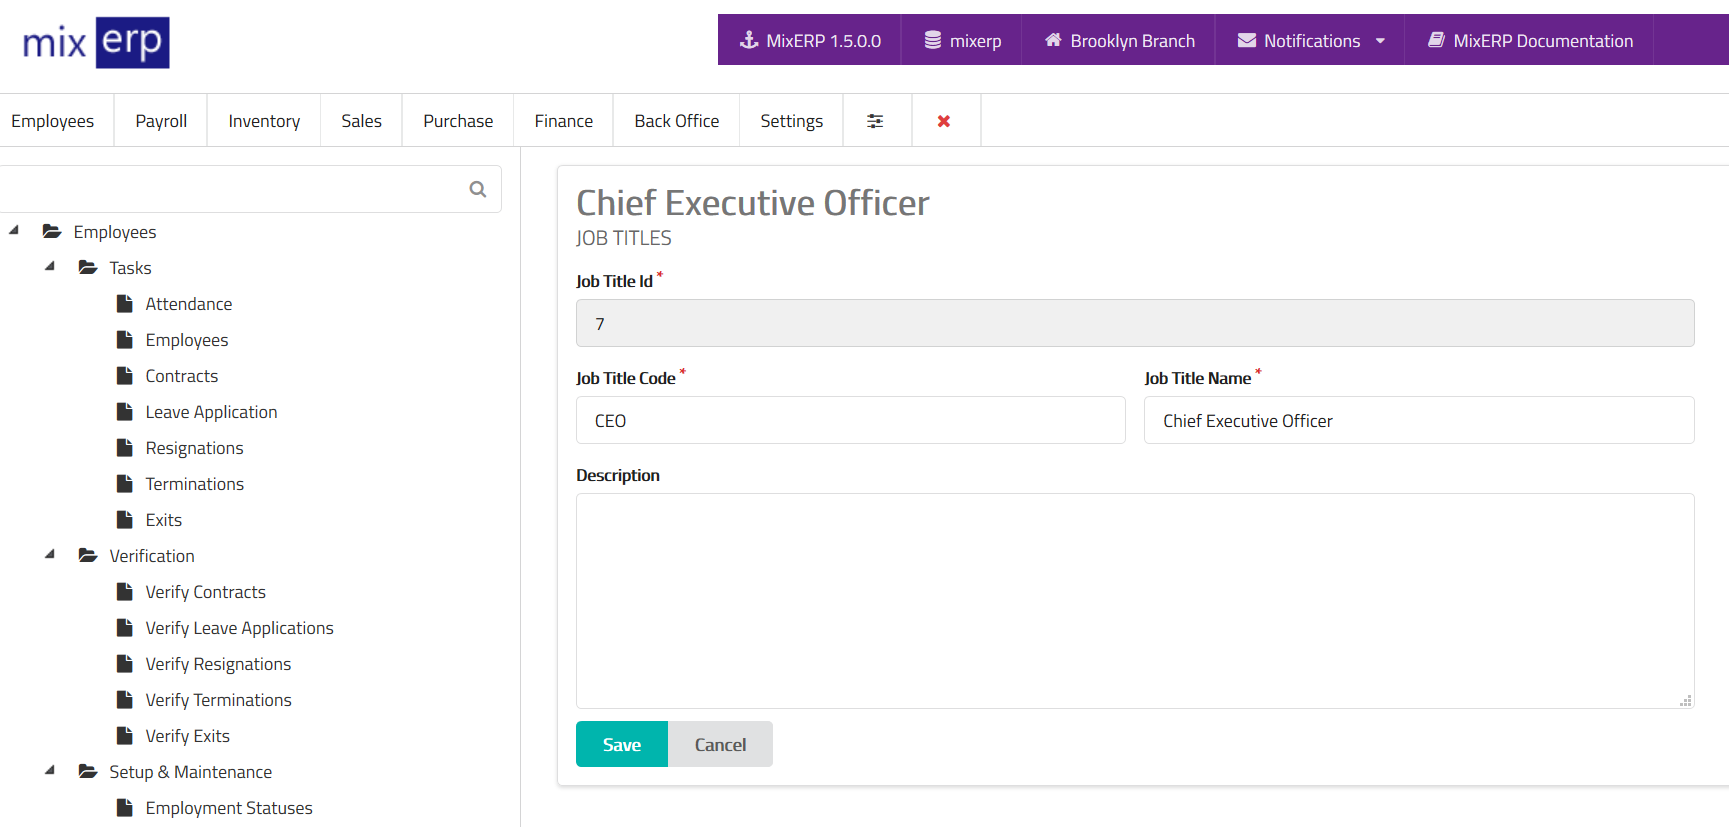Click the database icon beside mixerp
The image size is (1729, 827).
pos(932,40)
